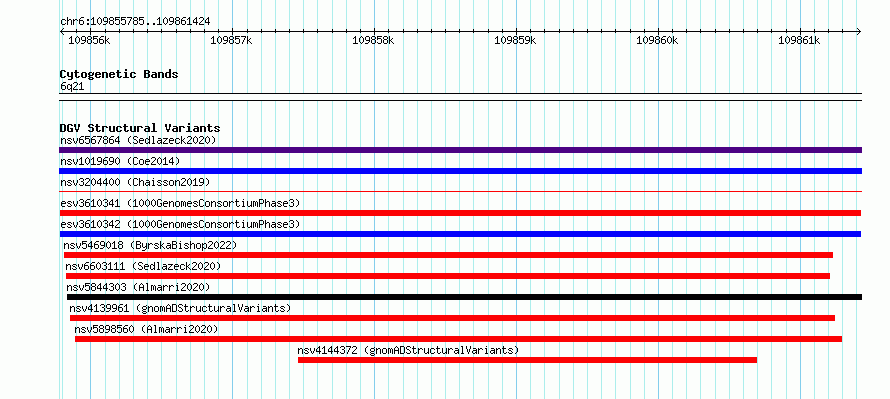Select the red esv3610341 variant bar

(460, 213)
